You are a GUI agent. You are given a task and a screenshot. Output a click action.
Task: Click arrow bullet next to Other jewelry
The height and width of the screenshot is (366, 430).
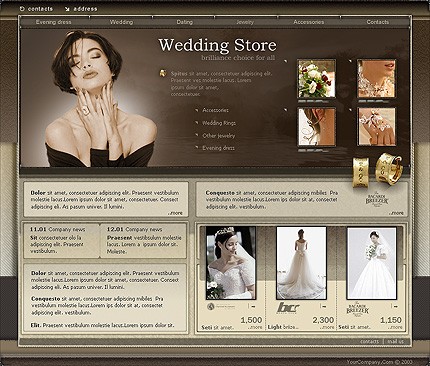coord(197,135)
